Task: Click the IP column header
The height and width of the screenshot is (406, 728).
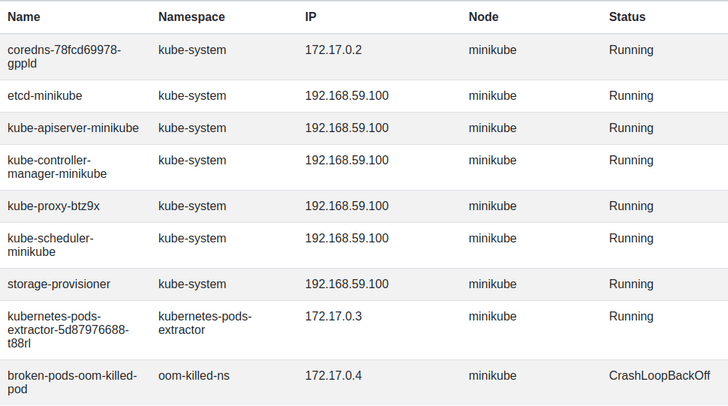Action: point(311,17)
